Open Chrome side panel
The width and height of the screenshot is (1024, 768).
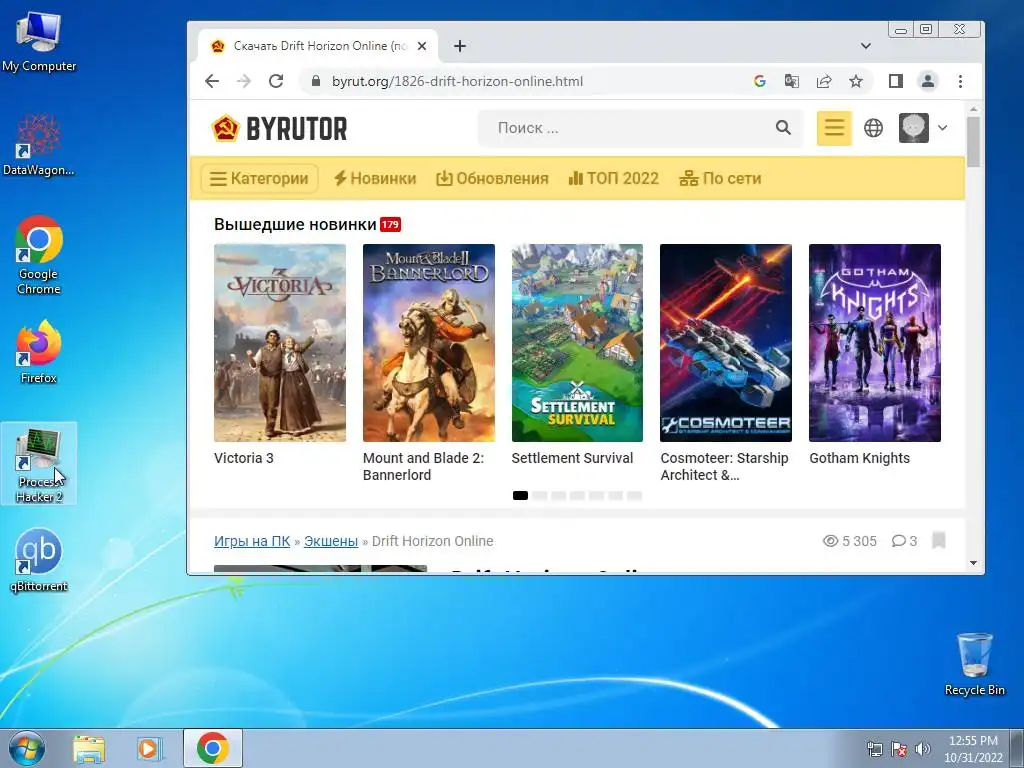[896, 81]
